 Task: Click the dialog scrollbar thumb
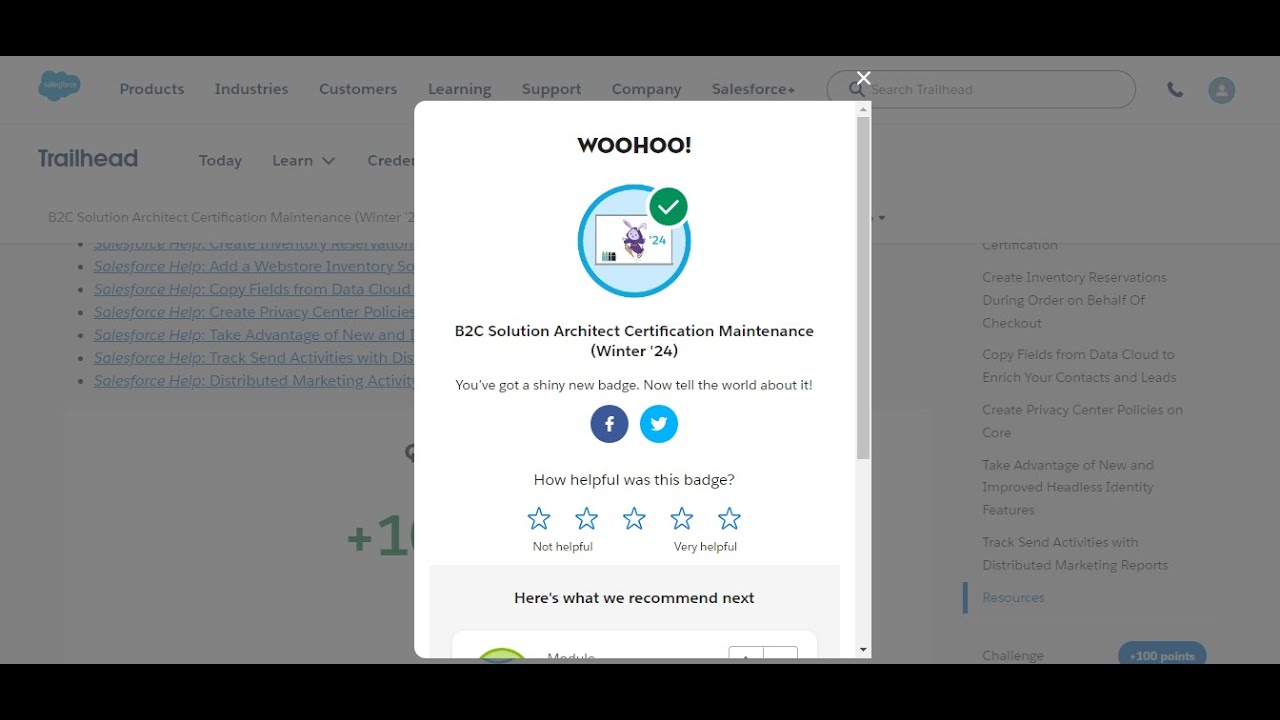(x=864, y=288)
